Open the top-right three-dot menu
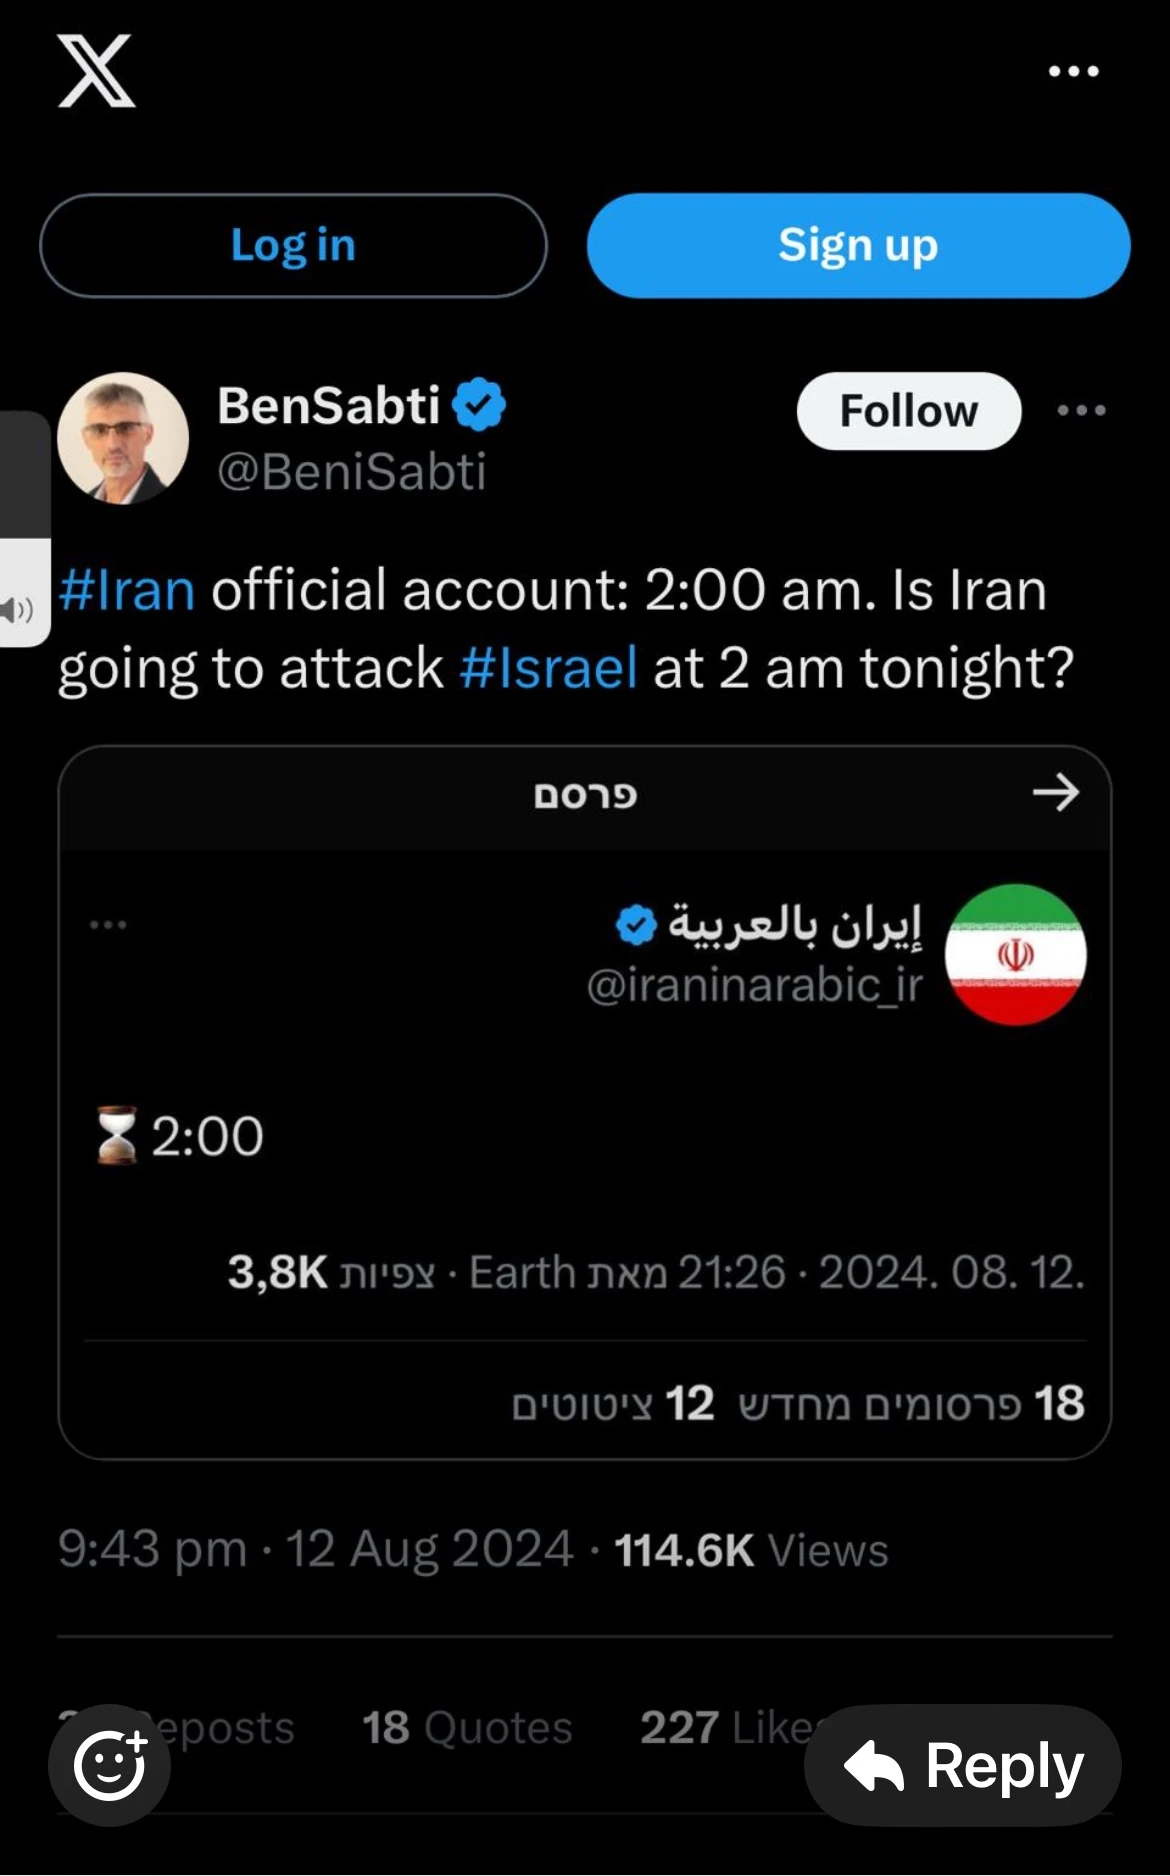 [x=1074, y=71]
